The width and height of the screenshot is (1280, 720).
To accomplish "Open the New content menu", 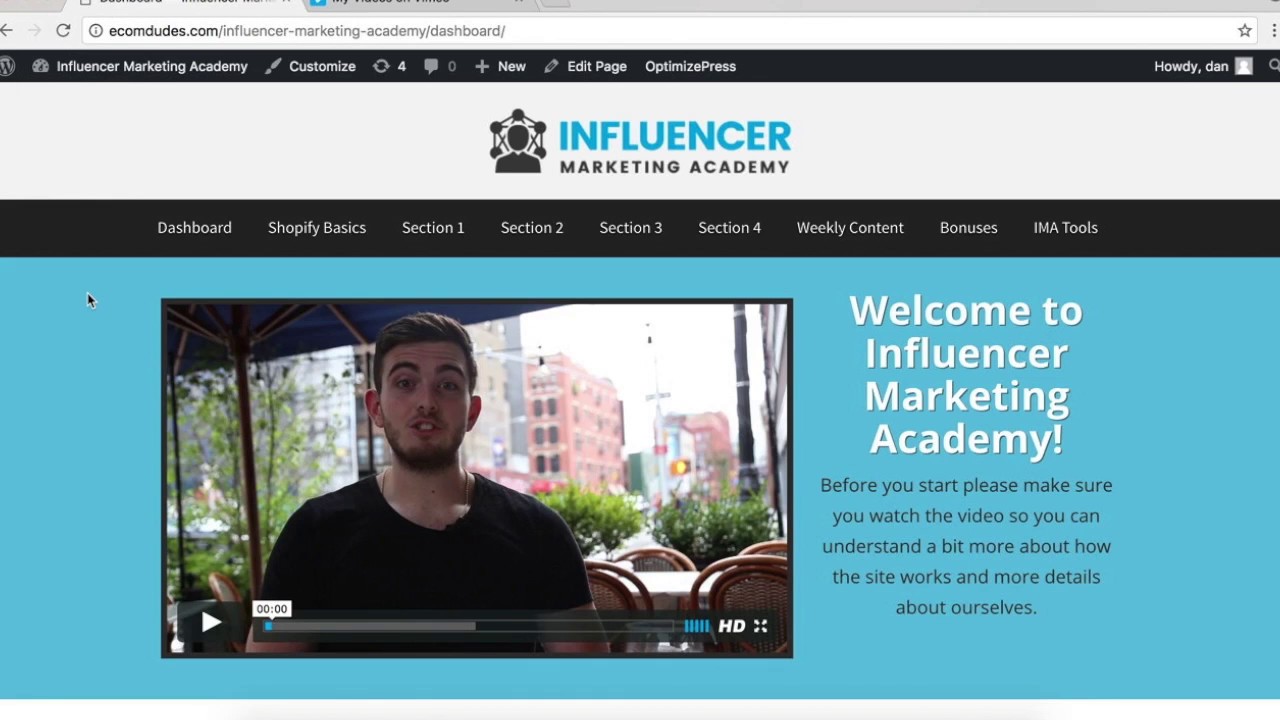I will pyautogui.click(x=500, y=66).
